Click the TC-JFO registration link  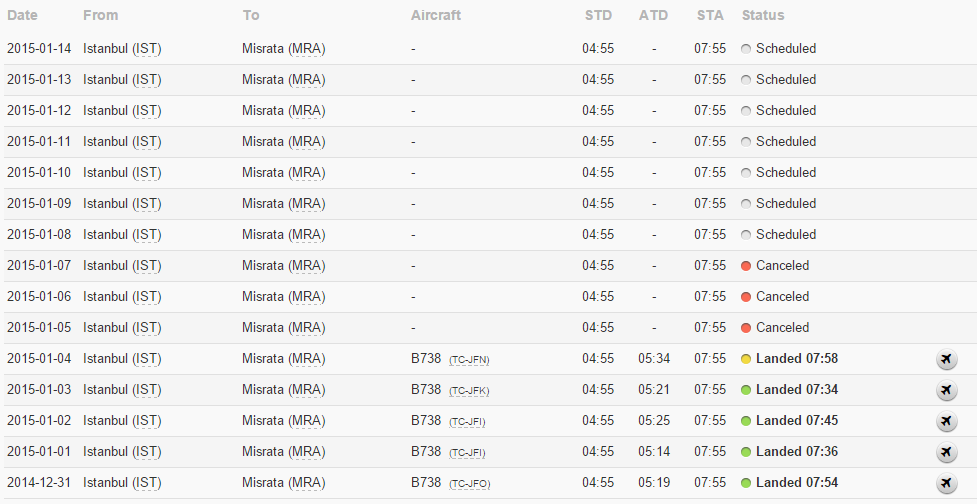[469, 484]
